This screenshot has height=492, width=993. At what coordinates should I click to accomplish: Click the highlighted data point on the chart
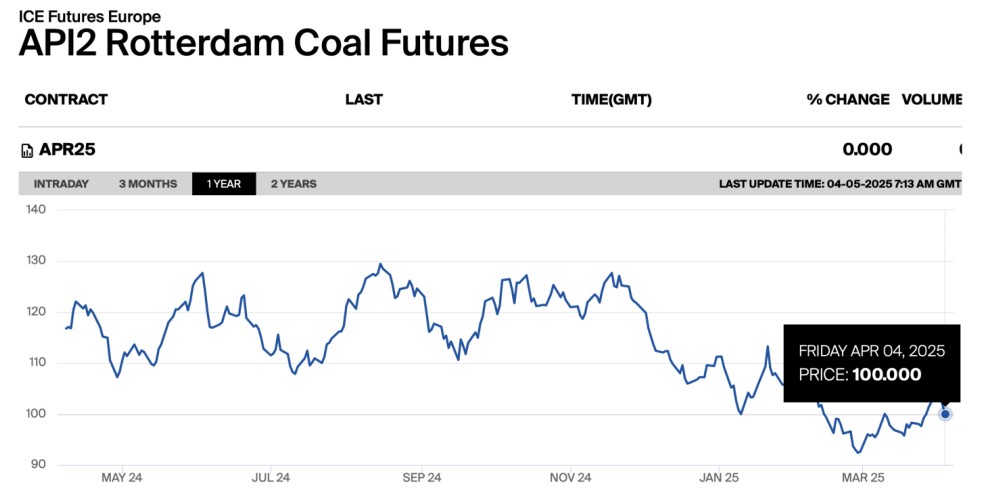pos(945,414)
